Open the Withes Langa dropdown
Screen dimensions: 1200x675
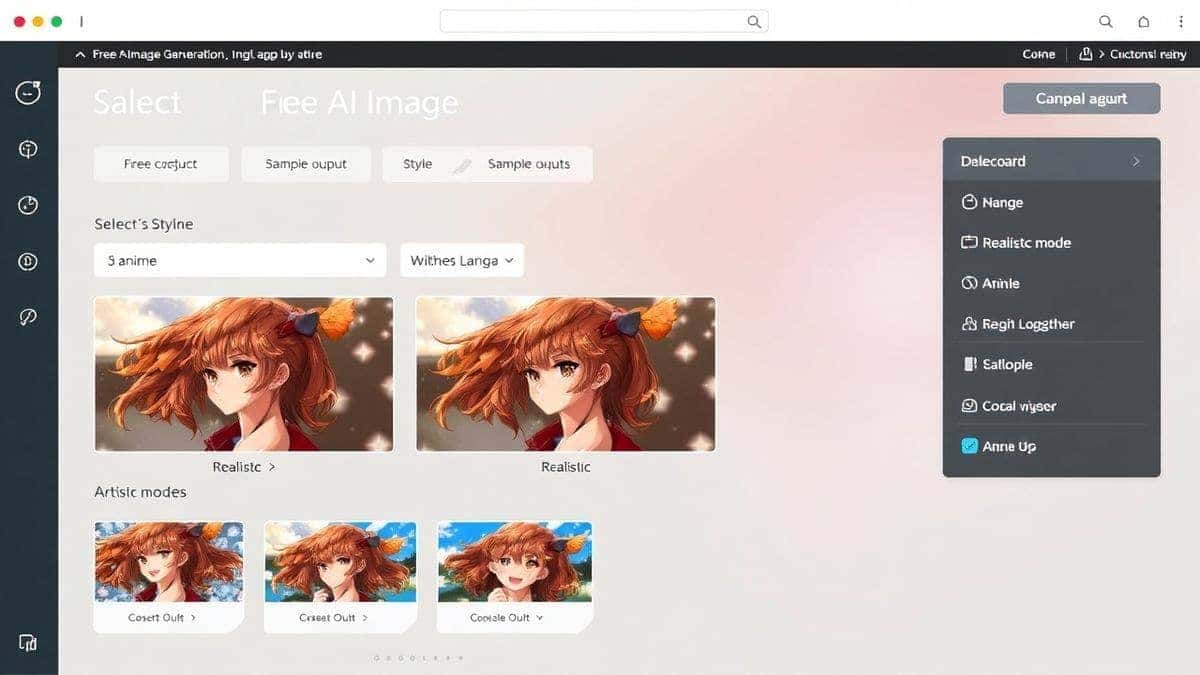[x=462, y=260]
